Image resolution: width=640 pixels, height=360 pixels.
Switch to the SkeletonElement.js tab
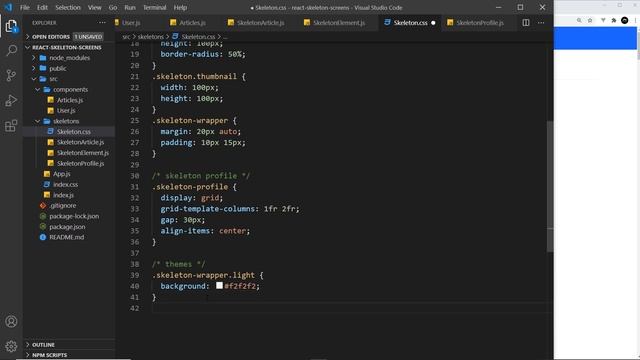(x=339, y=23)
